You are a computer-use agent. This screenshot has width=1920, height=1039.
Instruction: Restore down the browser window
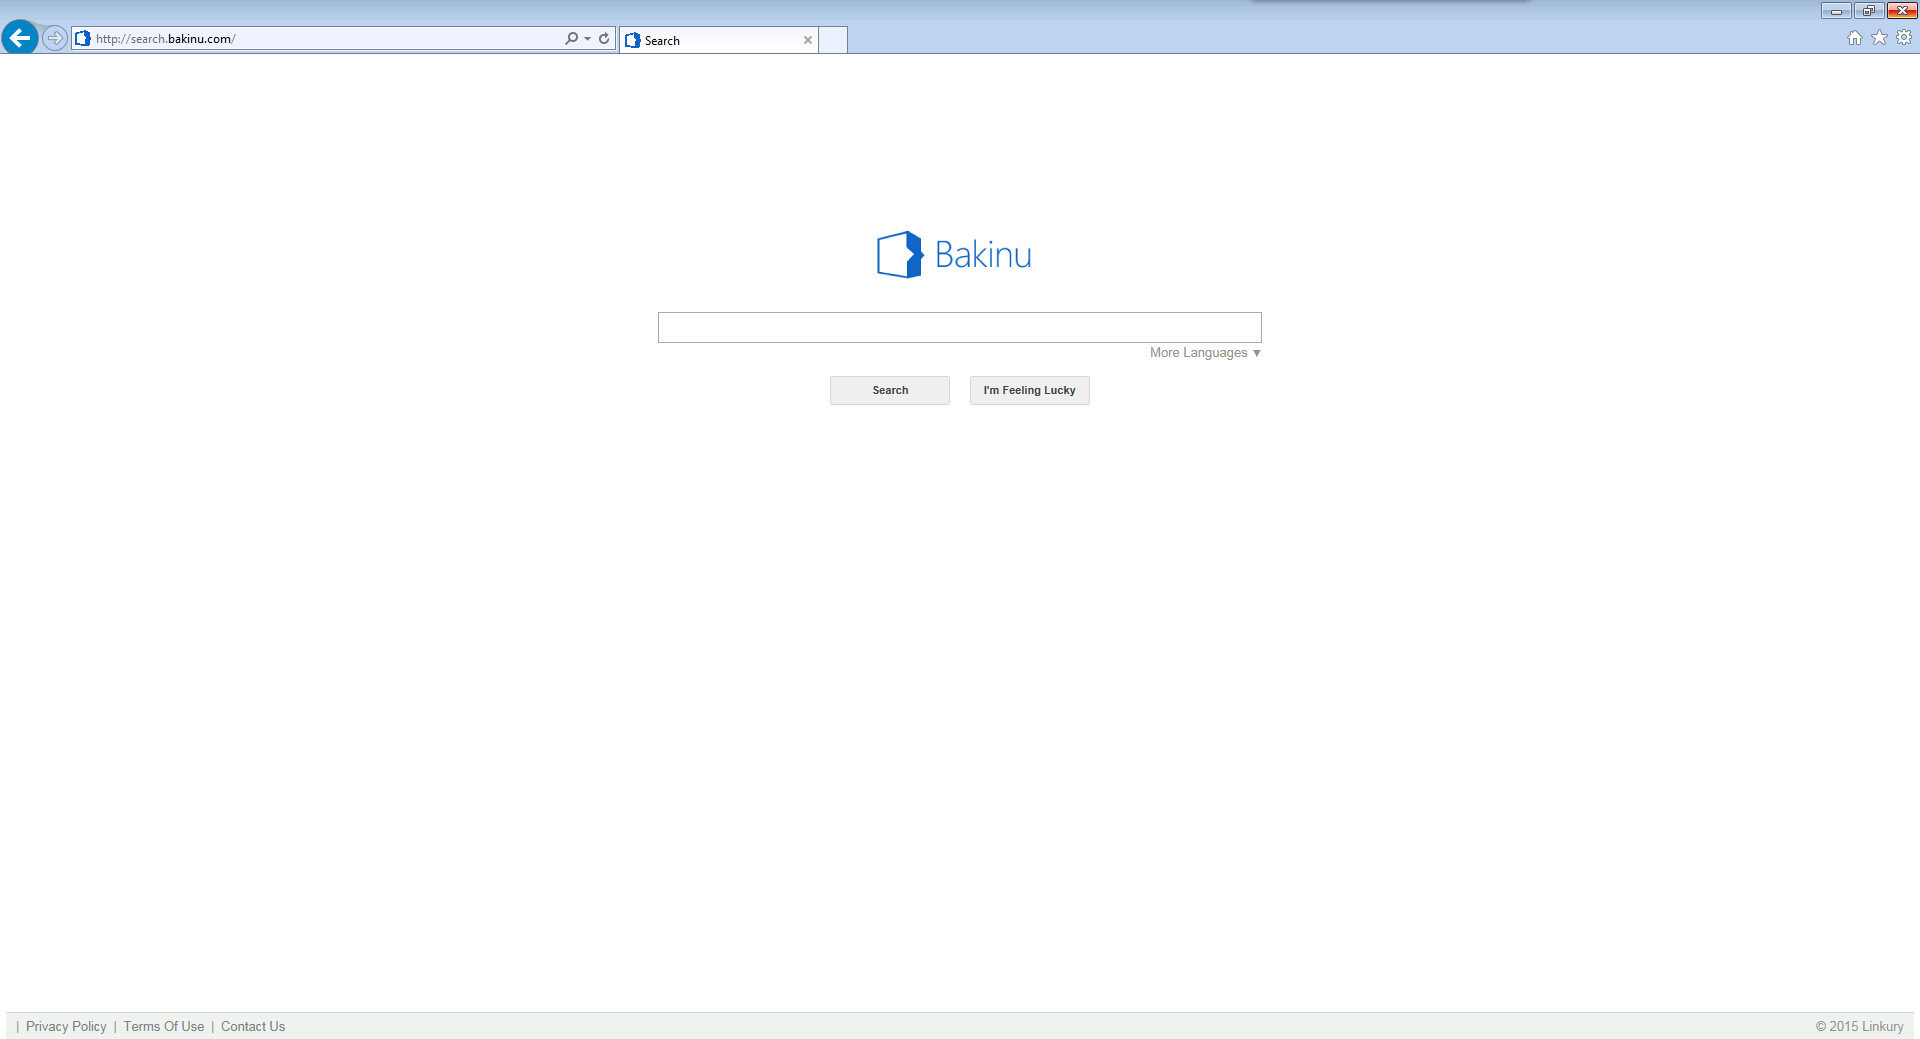click(x=1868, y=11)
